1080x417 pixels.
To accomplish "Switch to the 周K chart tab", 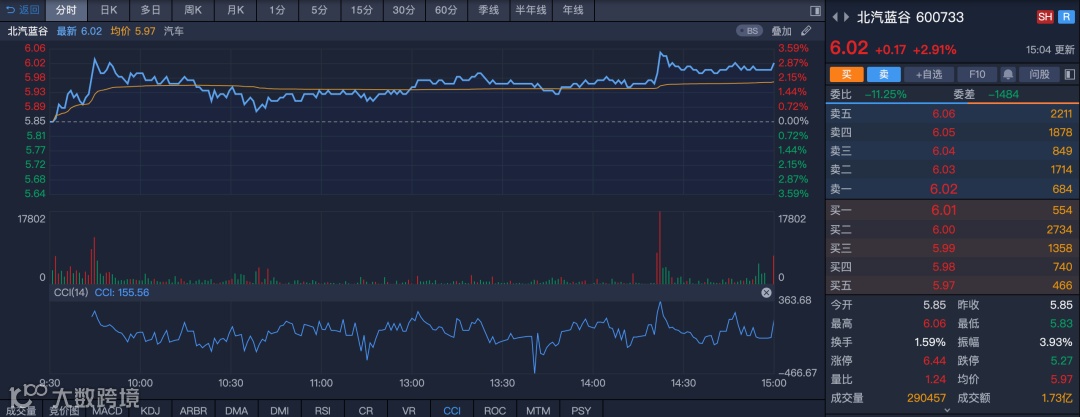I will coord(193,10).
